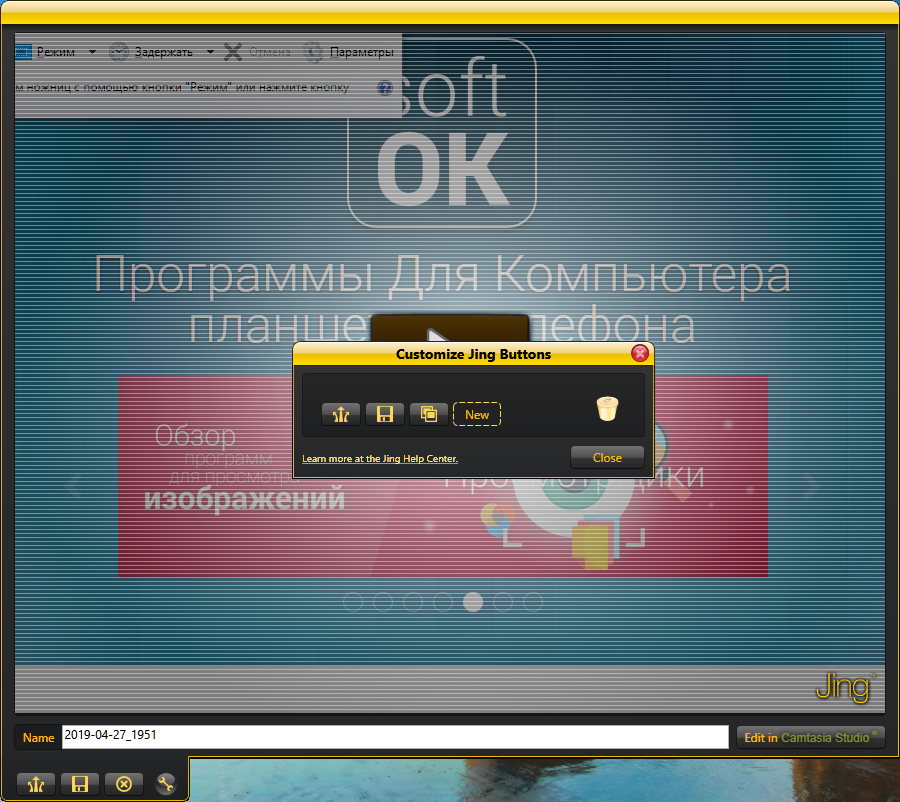The height and width of the screenshot is (802, 900).
Task: Click the dashed New button slot
Action: [477, 414]
